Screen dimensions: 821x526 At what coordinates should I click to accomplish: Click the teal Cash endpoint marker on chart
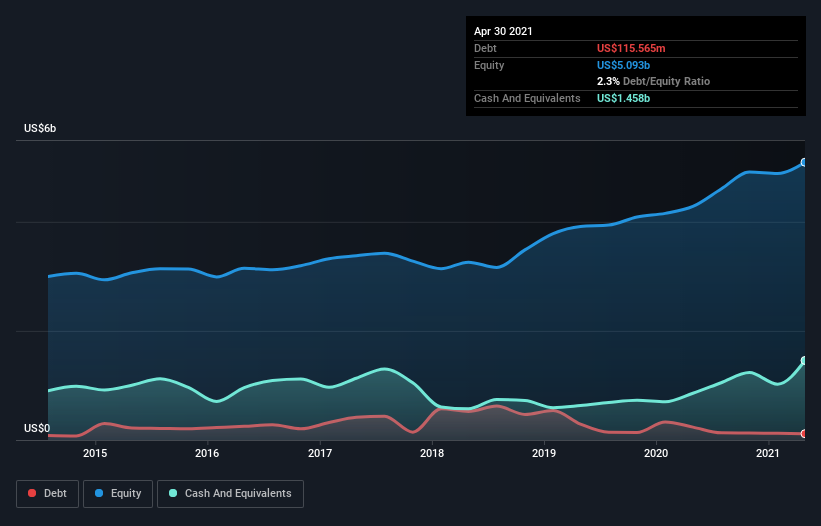coord(804,360)
